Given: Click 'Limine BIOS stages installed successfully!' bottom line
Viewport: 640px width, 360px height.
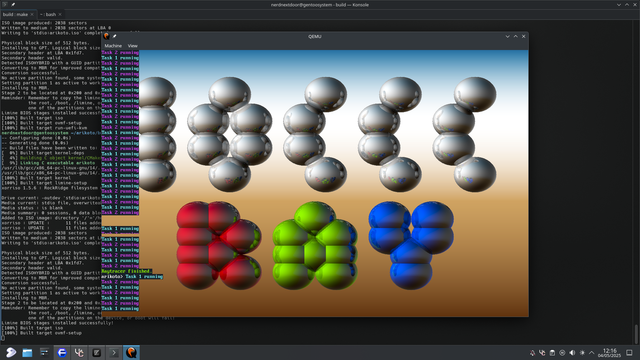Looking at the screenshot, I should [x=58, y=322].
